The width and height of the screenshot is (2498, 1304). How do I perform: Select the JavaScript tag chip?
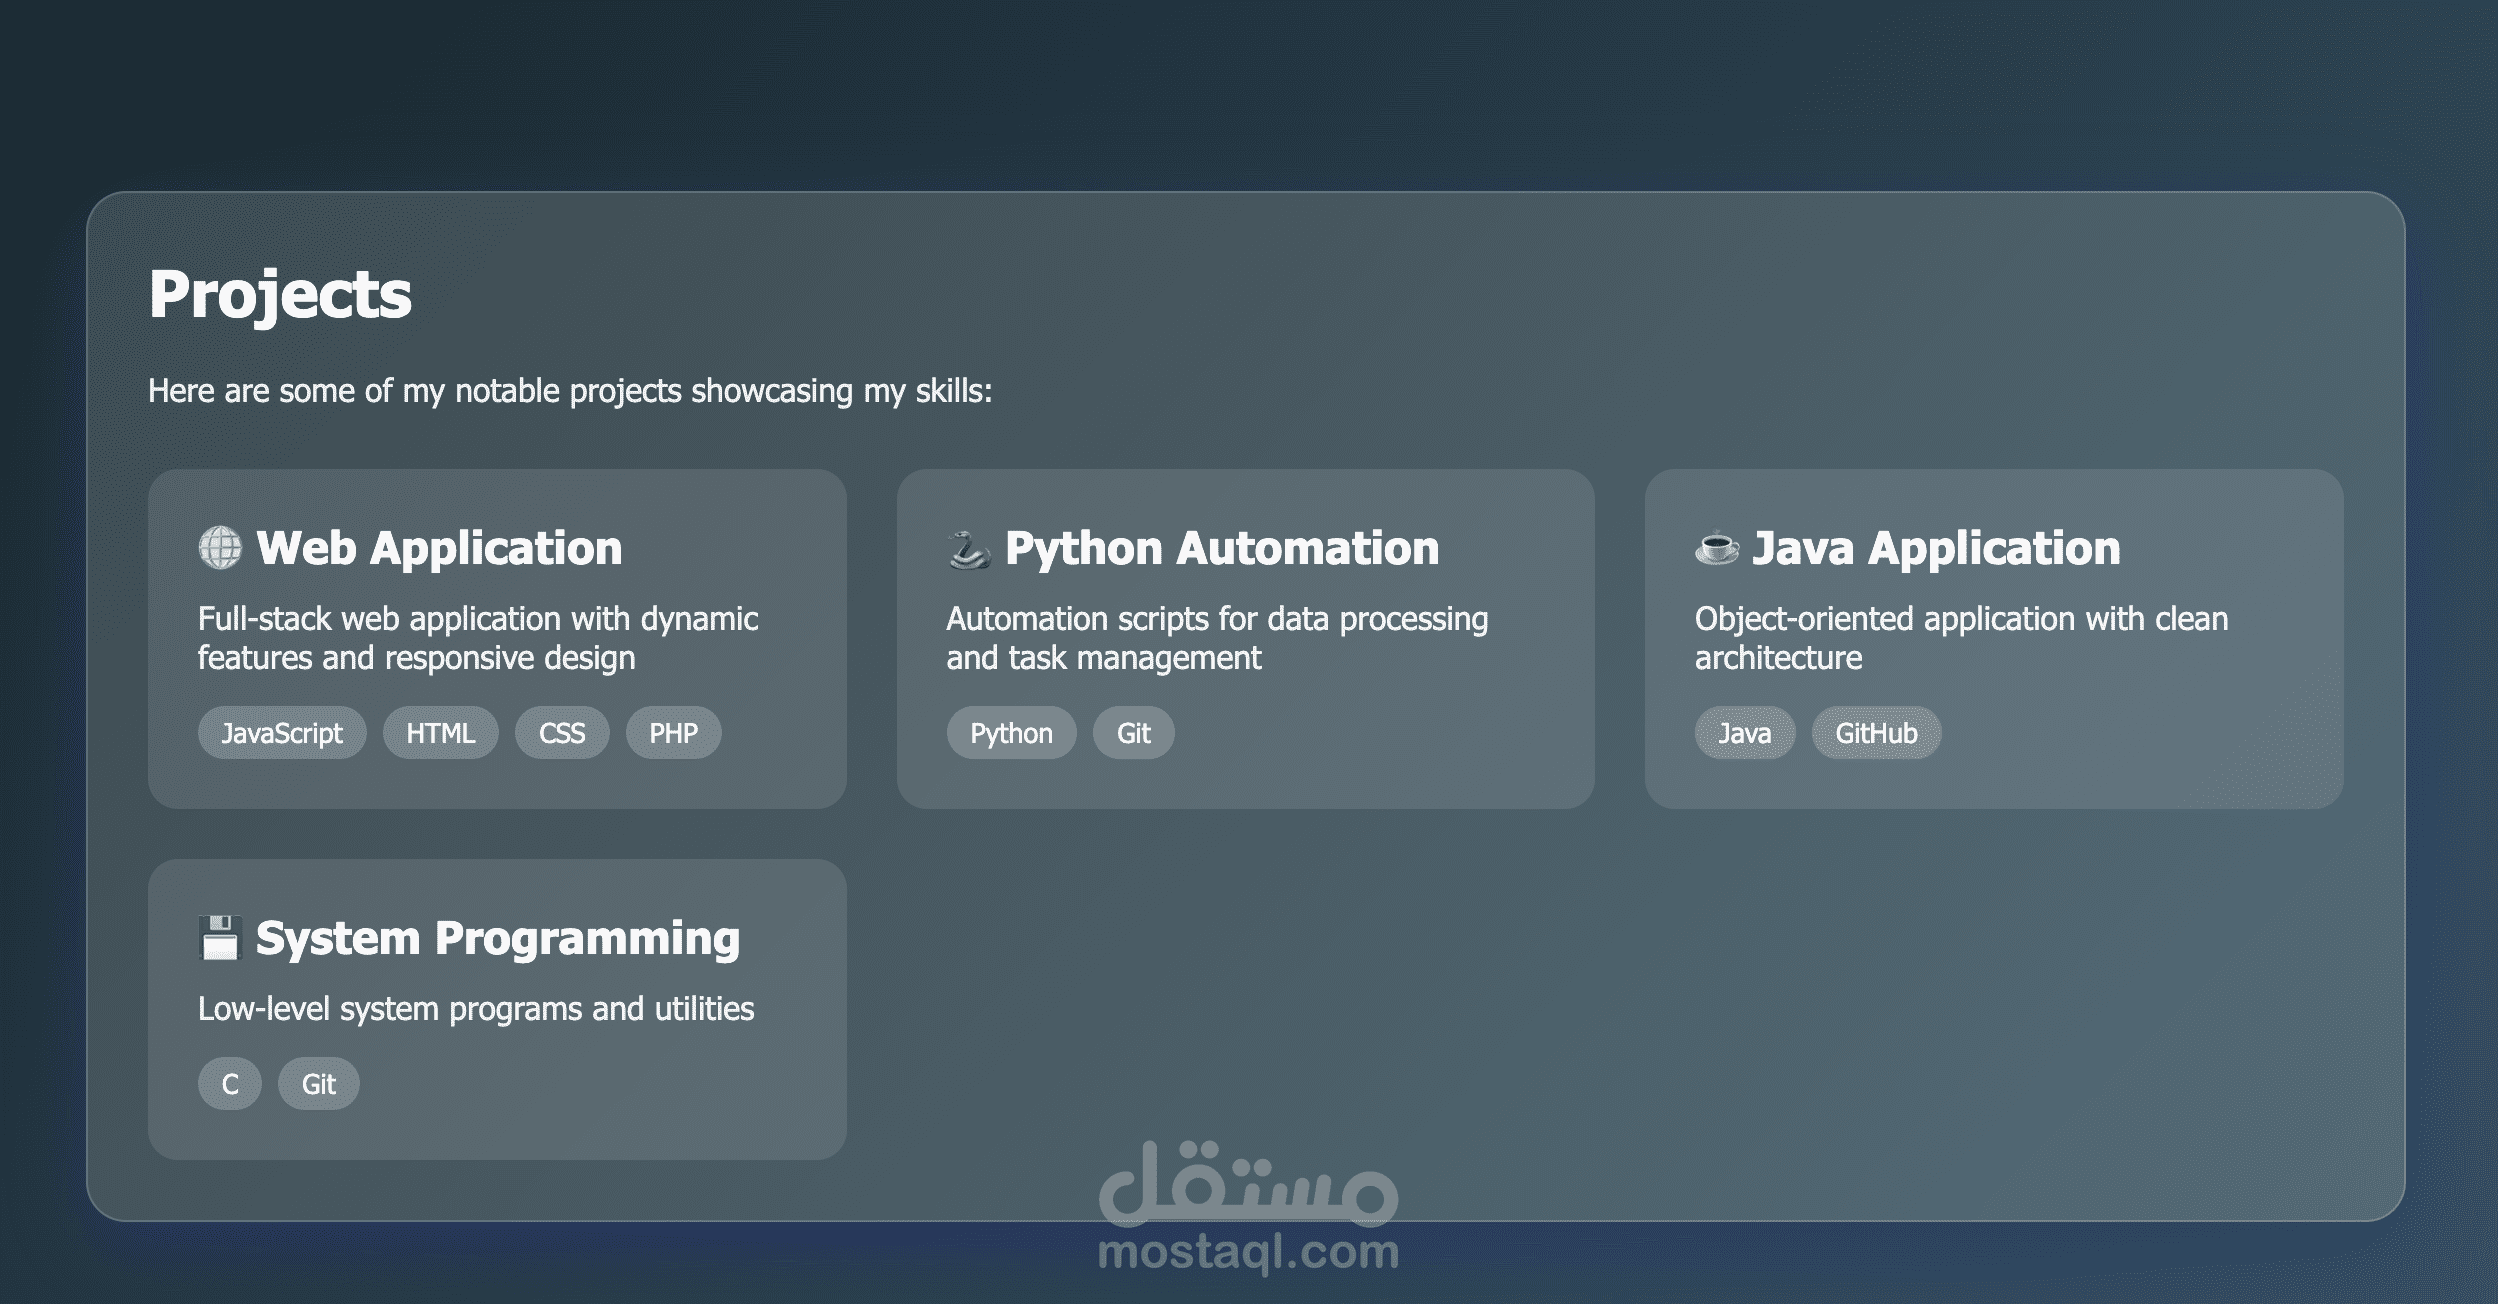[x=282, y=733]
